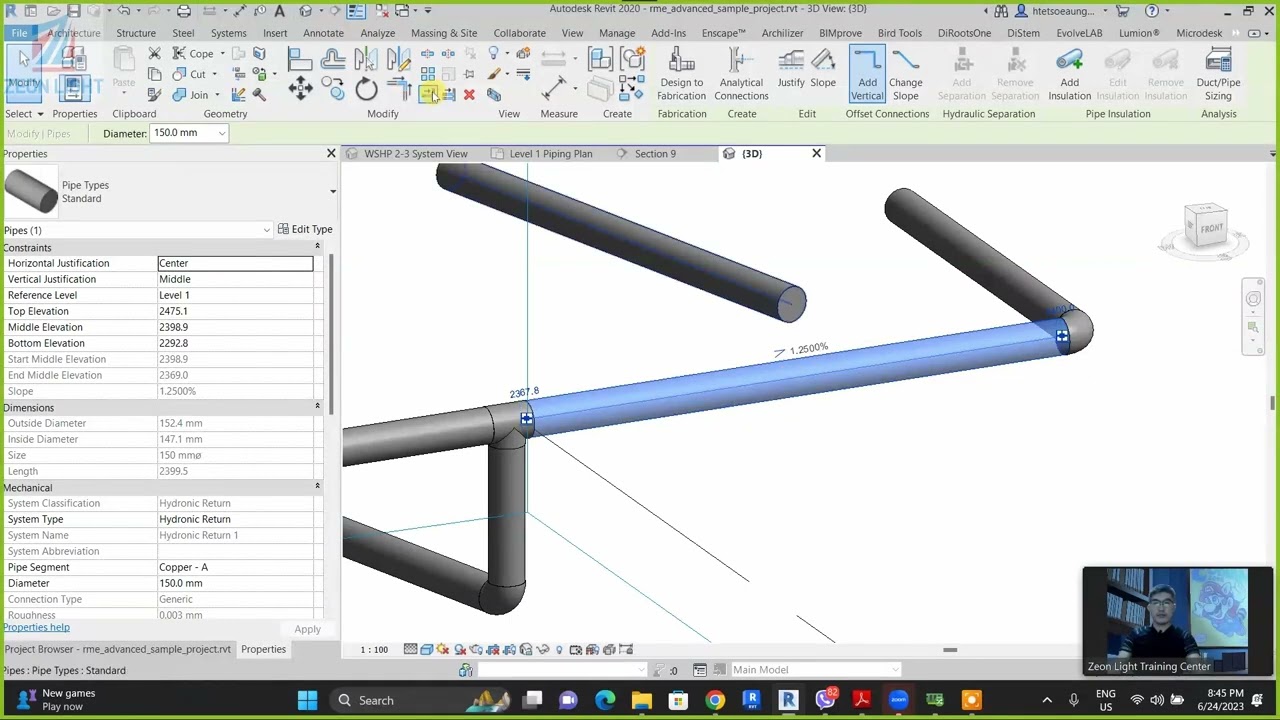The width and height of the screenshot is (1280, 720).
Task: Open the Diameter dropdown in options bar
Action: point(221,133)
